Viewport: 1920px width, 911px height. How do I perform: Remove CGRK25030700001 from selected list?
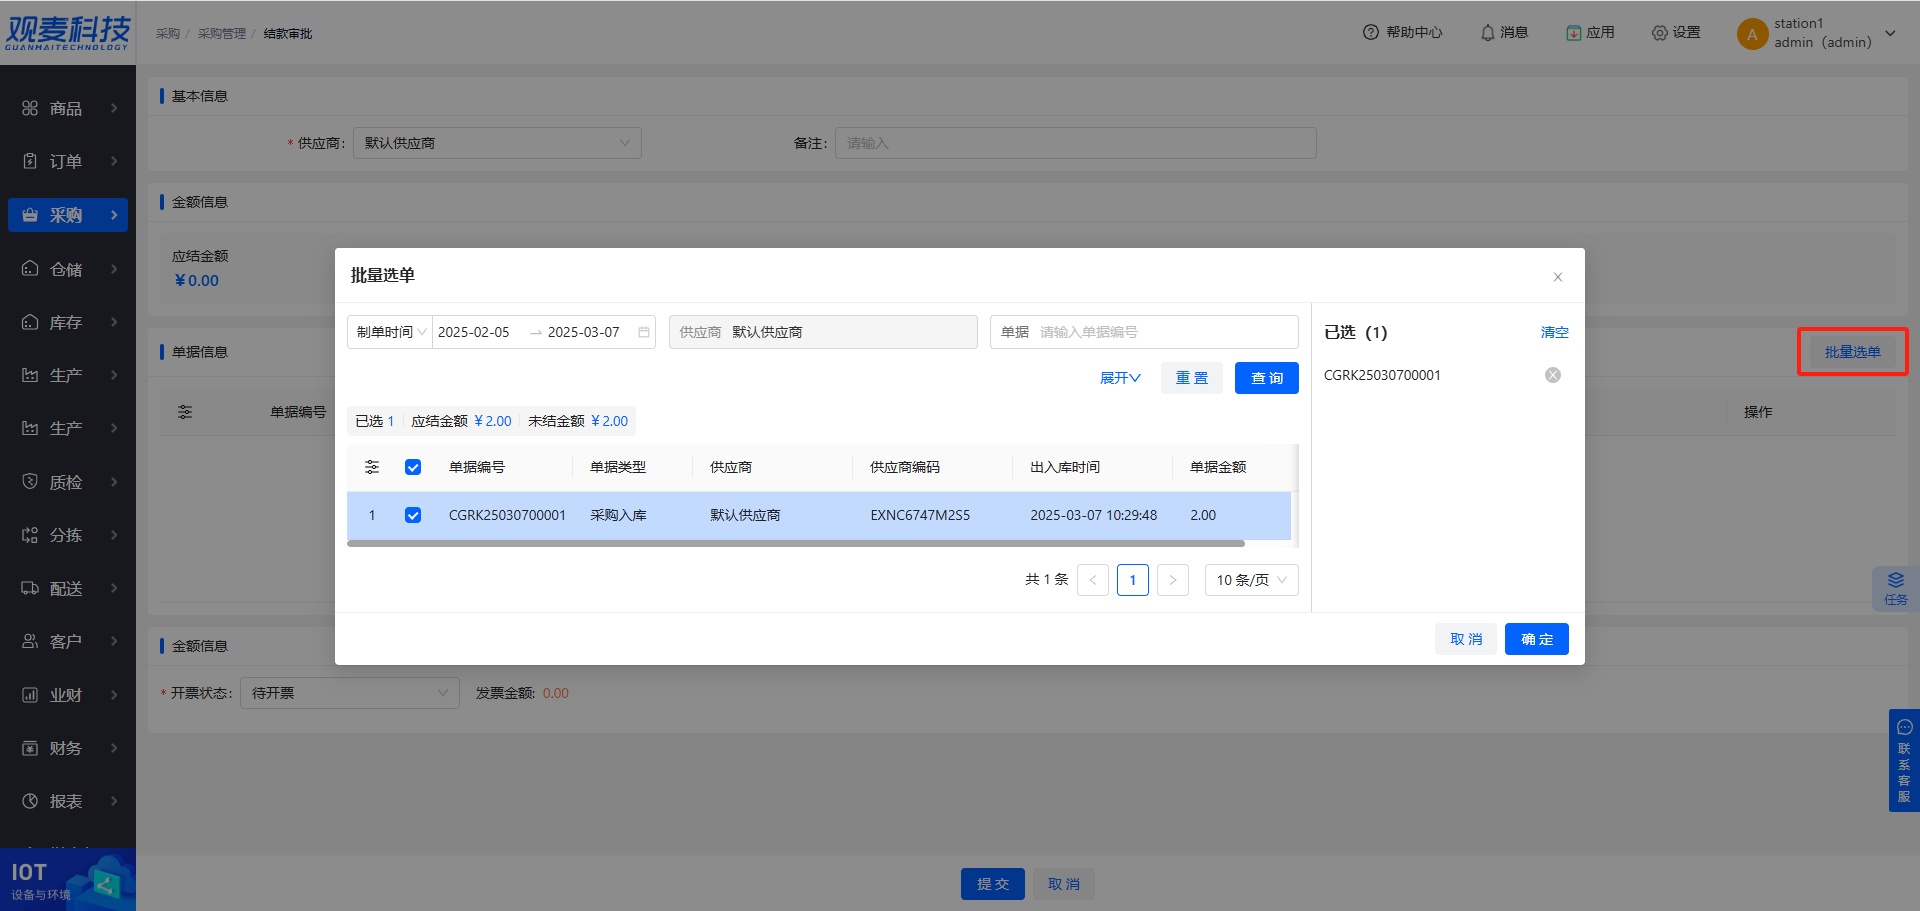pos(1553,375)
